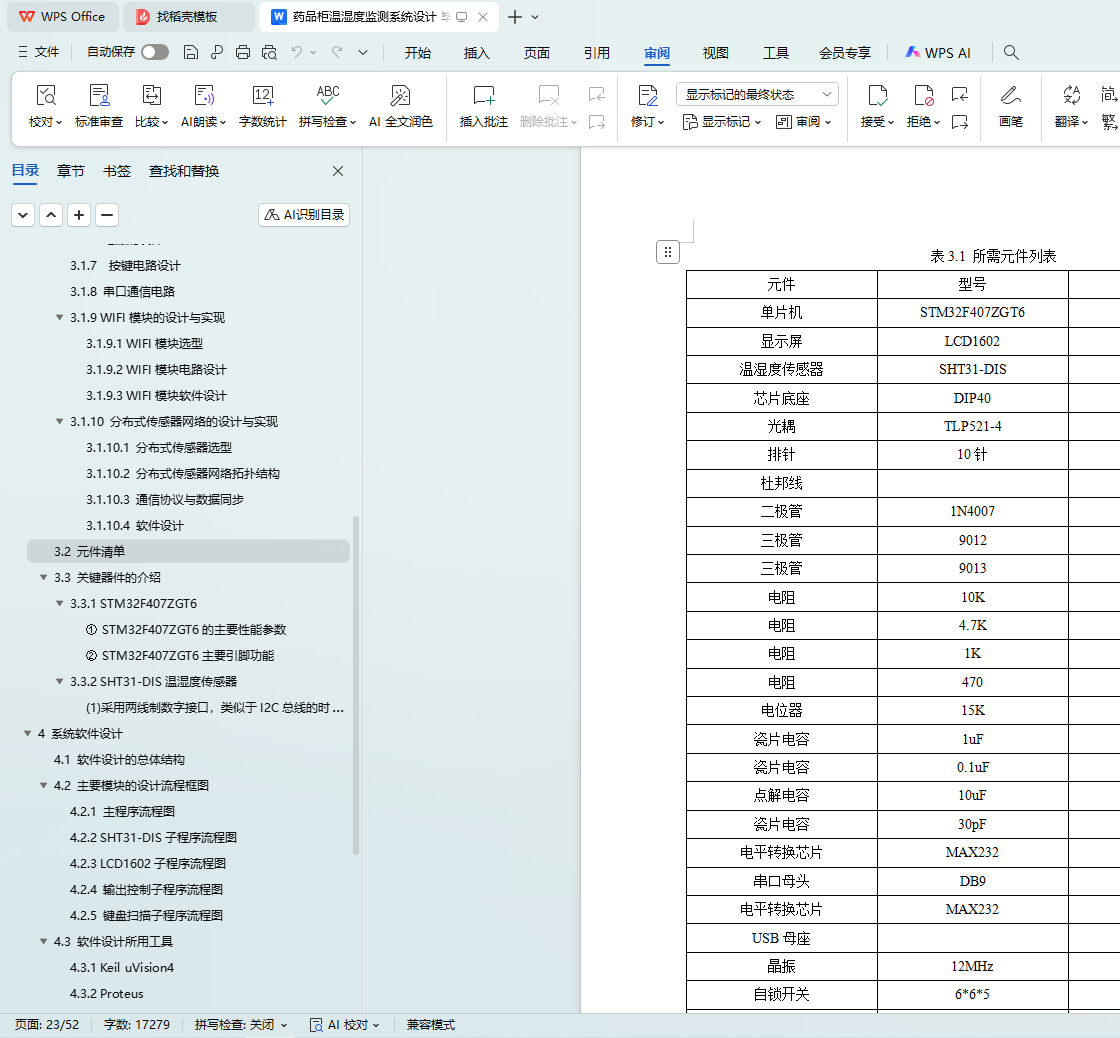Select the 画笔 pen tool
This screenshot has width=1120, height=1038.
pyautogui.click(x=1011, y=97)
